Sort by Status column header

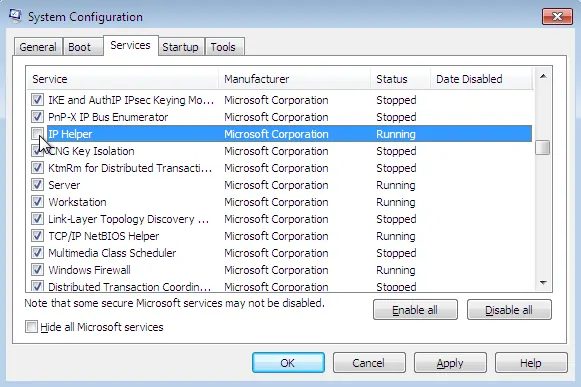(401, 79)
